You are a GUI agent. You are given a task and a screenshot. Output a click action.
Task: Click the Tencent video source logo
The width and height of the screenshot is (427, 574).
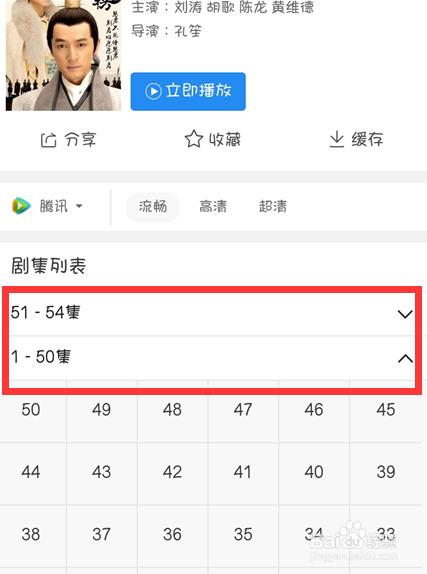tap(22, 206)
